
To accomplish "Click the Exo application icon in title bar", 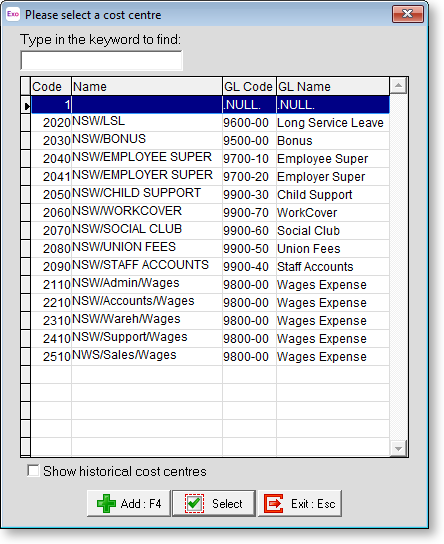I will point(13,14).
